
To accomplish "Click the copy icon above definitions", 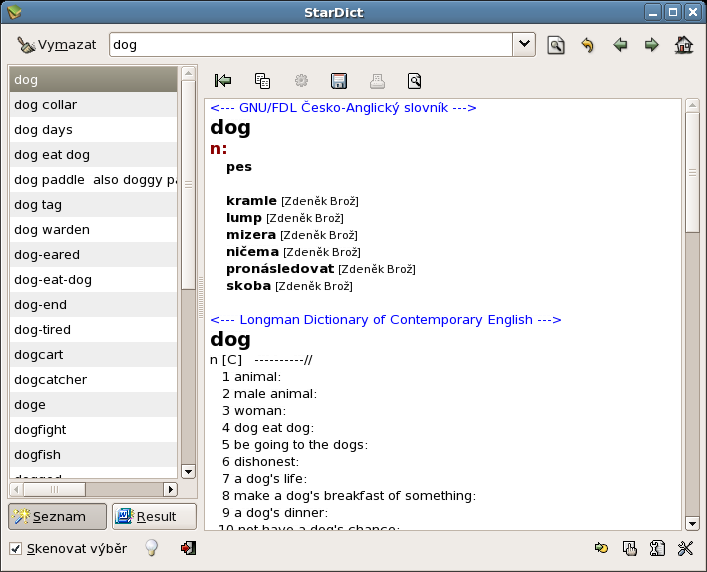I will coord(262,81).
